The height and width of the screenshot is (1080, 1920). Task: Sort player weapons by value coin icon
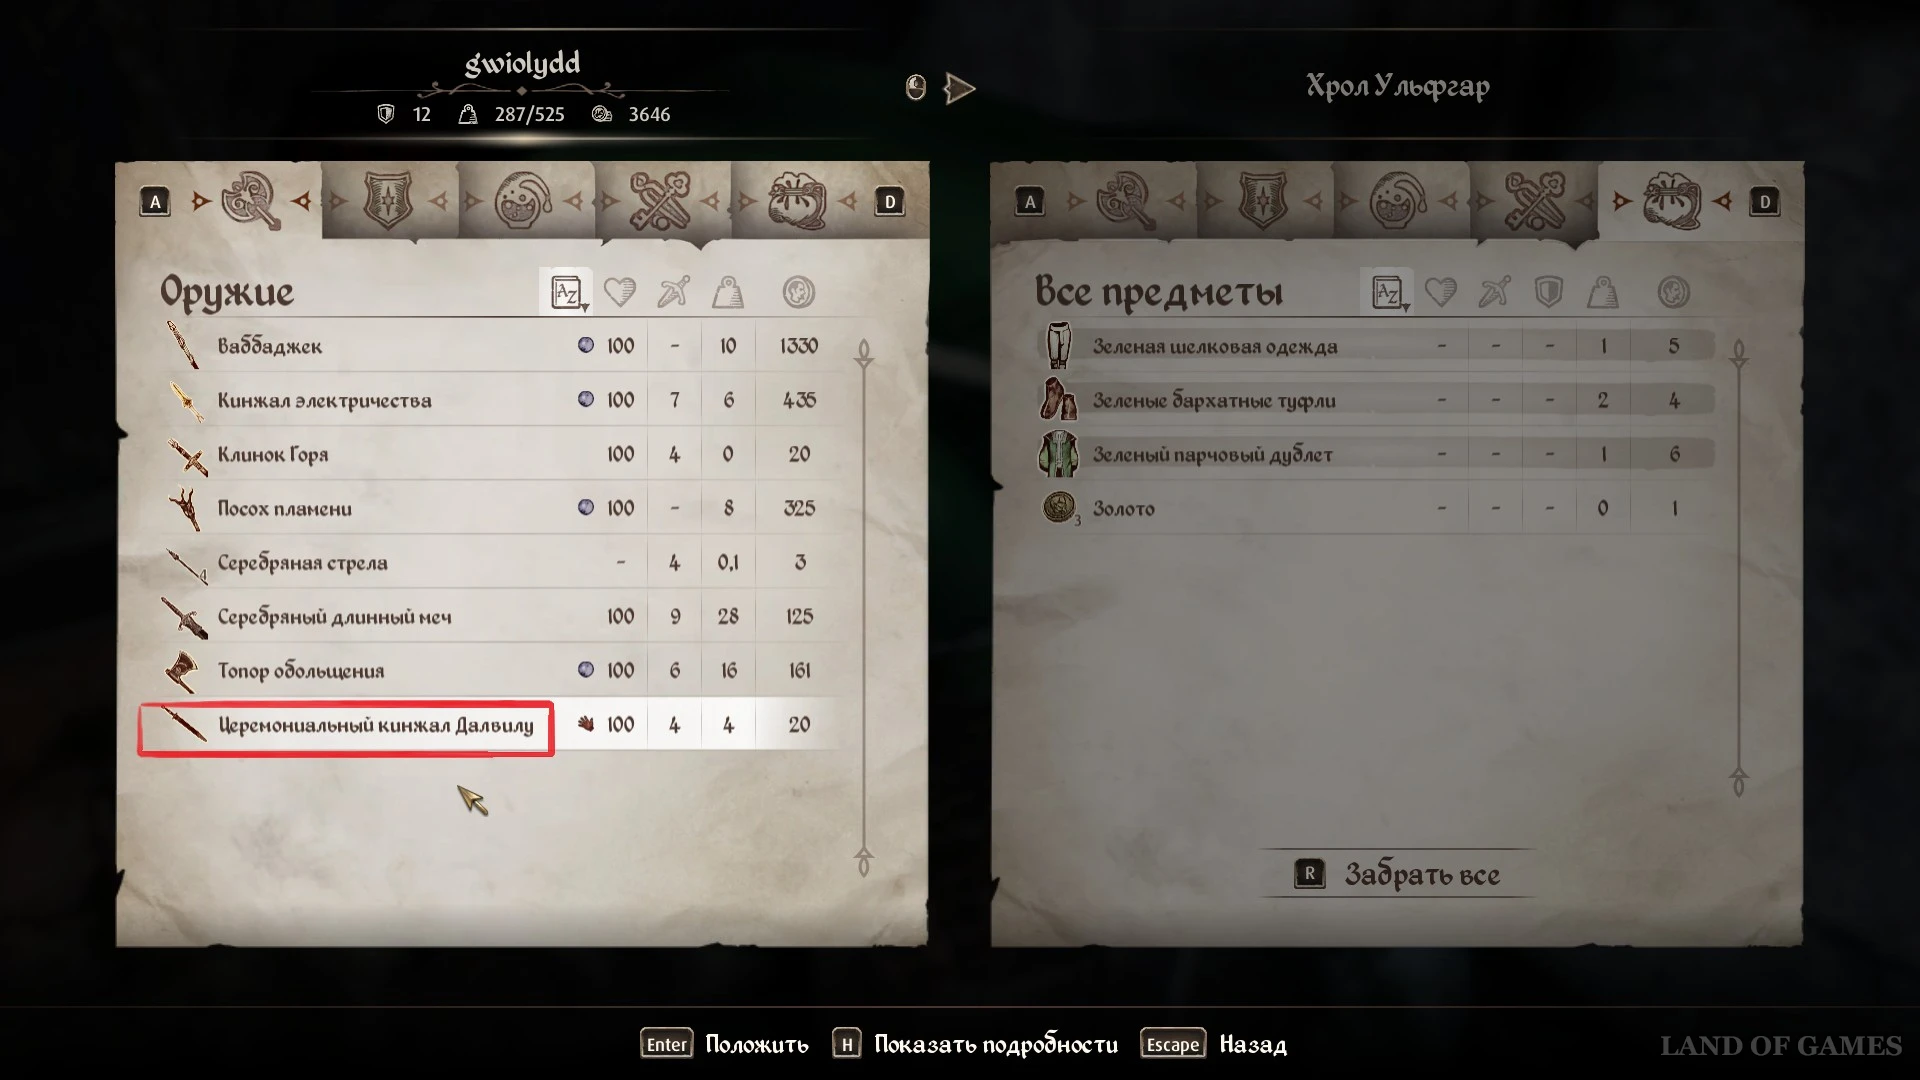pos(798,292)
